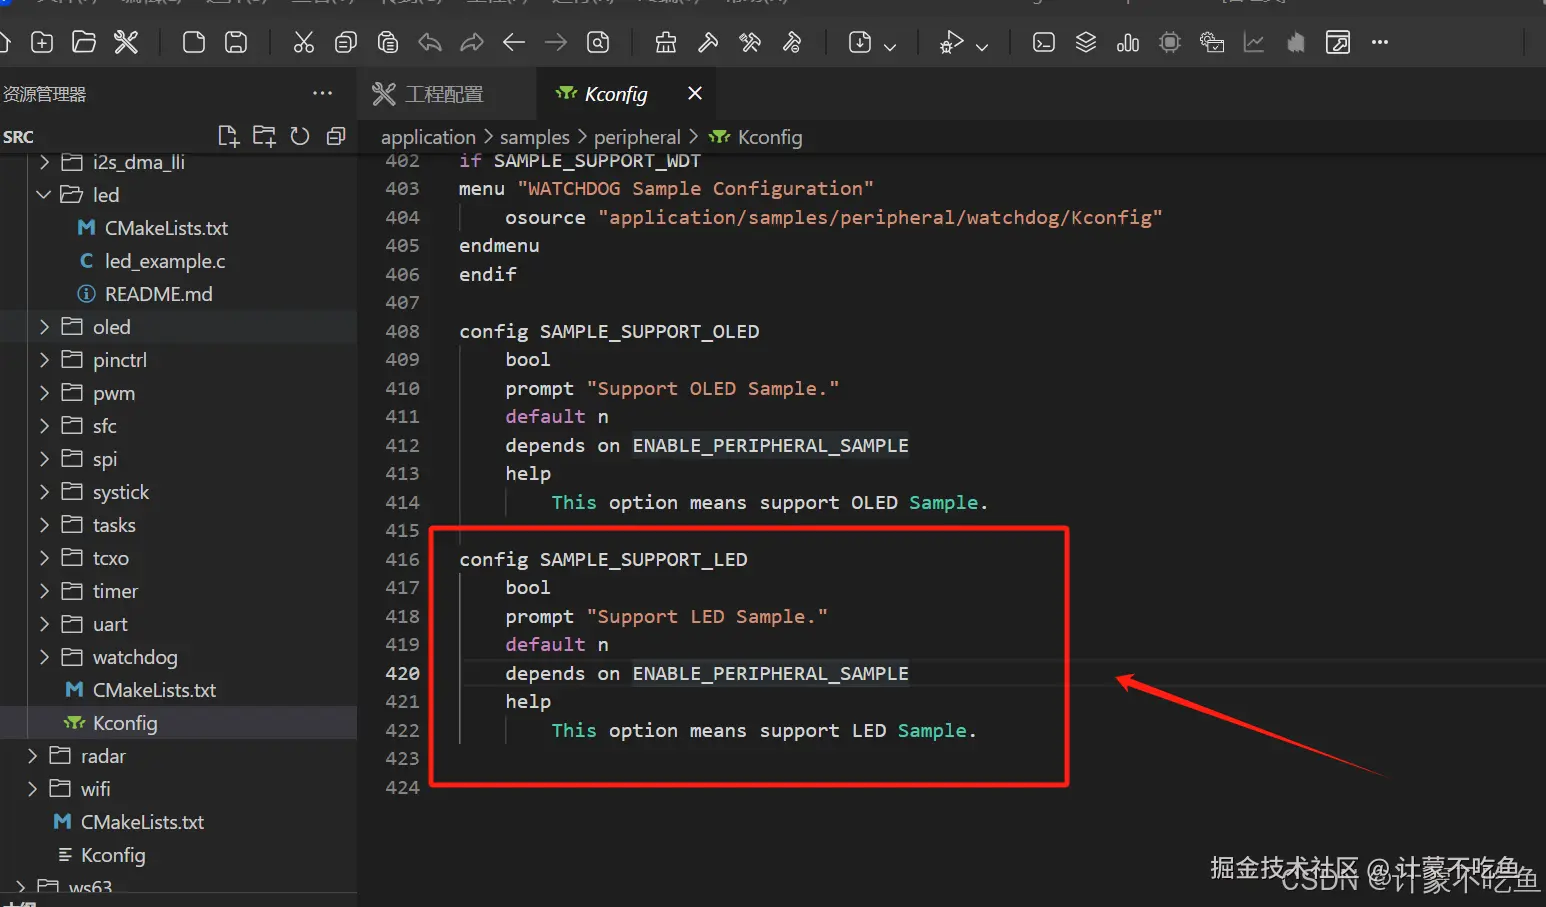1546x907 pixels.
Task: Click the copy icon in toolbar
Action: click(346, 42)
